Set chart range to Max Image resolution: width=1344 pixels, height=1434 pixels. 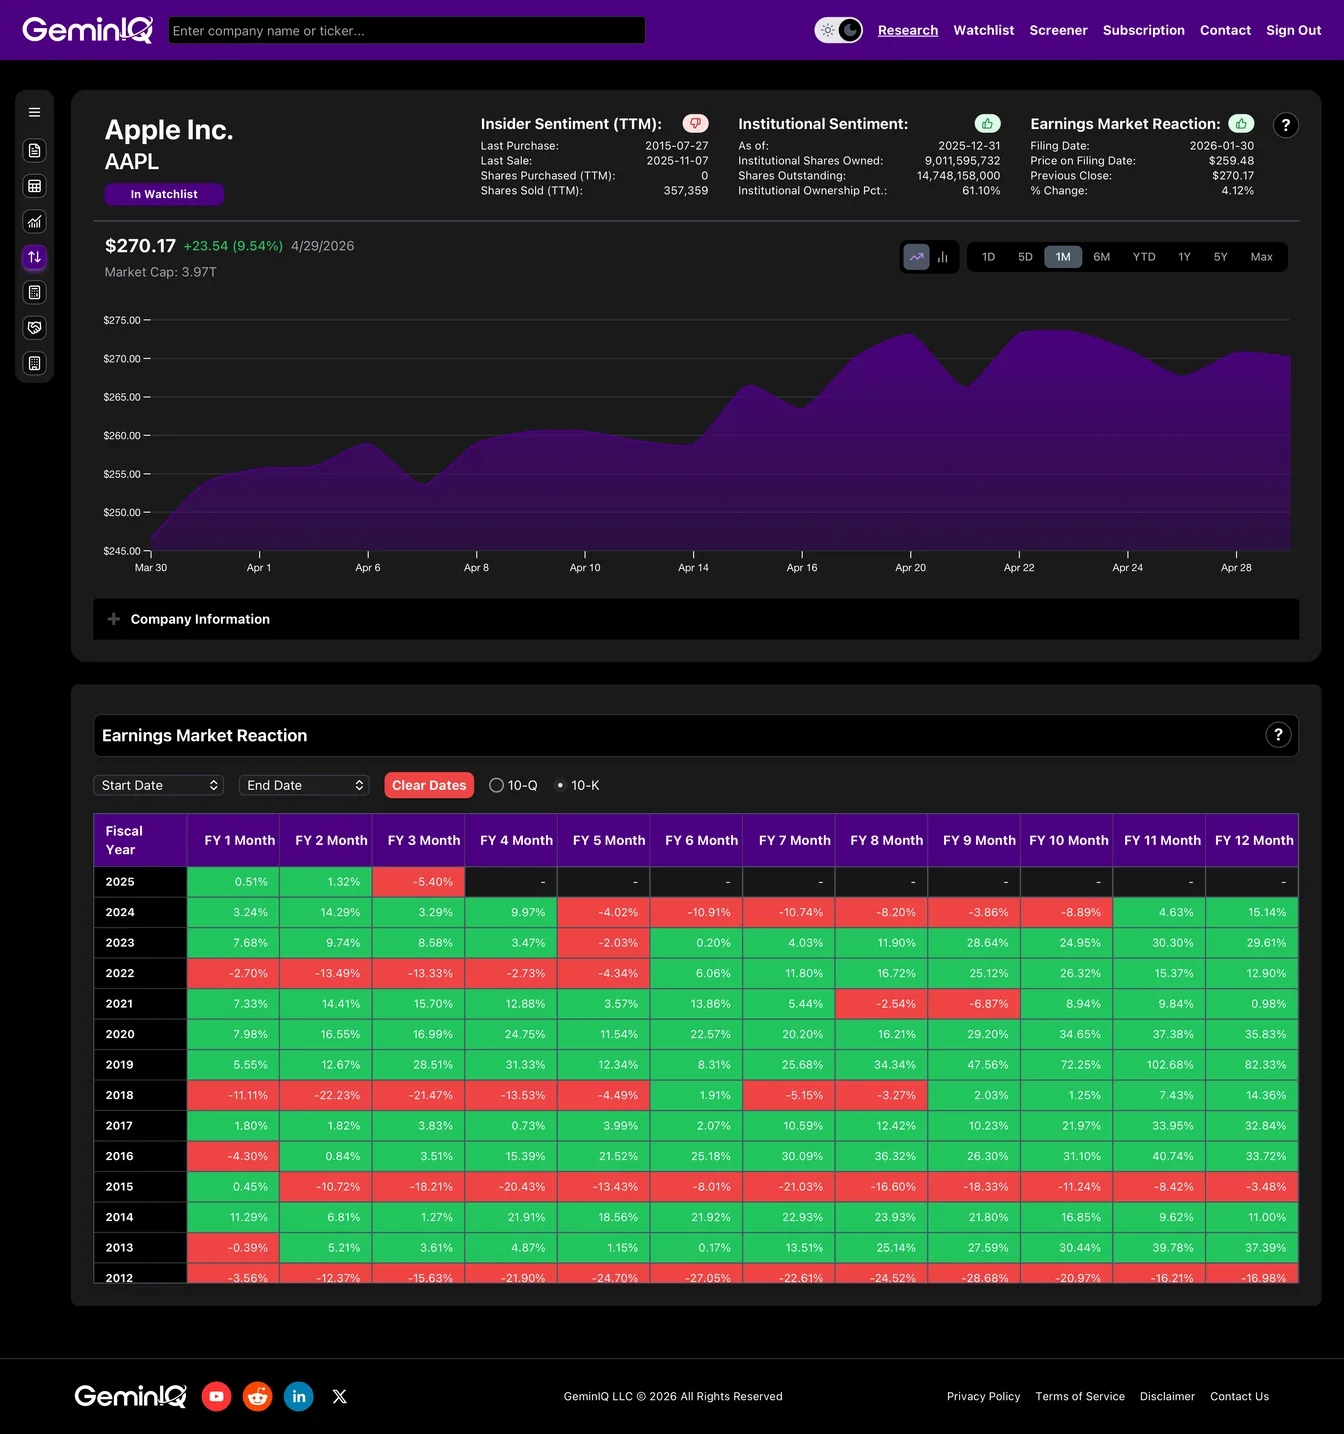(1261, 257)
